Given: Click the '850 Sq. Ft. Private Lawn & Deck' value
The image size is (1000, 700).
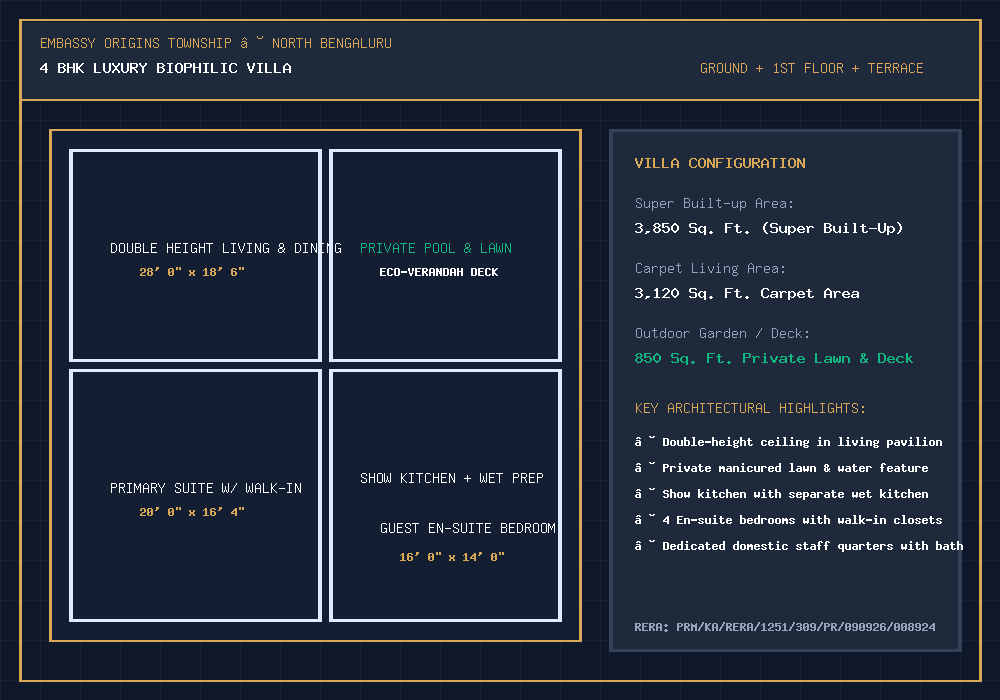Looking at the screenshot, I should [774, 358].
